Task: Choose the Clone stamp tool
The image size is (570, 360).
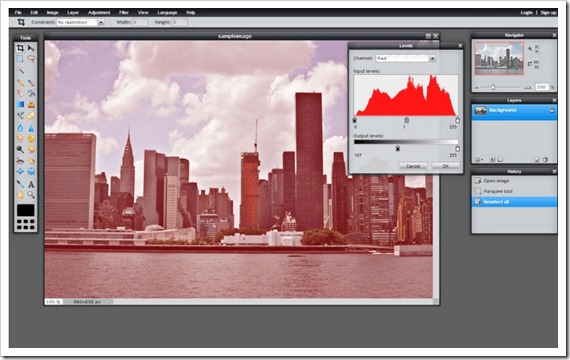Action: tap(31, 104)
